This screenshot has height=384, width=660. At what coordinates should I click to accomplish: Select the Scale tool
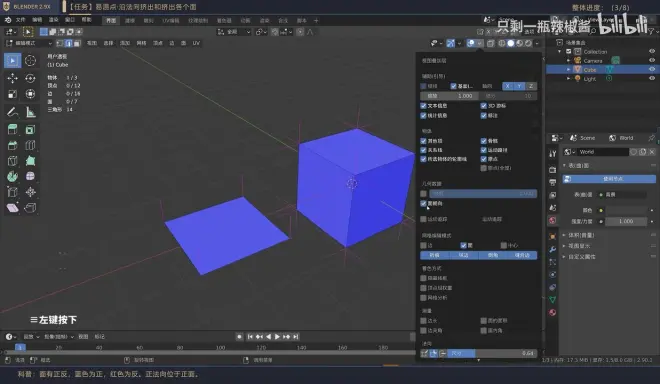tap(12, 94)
